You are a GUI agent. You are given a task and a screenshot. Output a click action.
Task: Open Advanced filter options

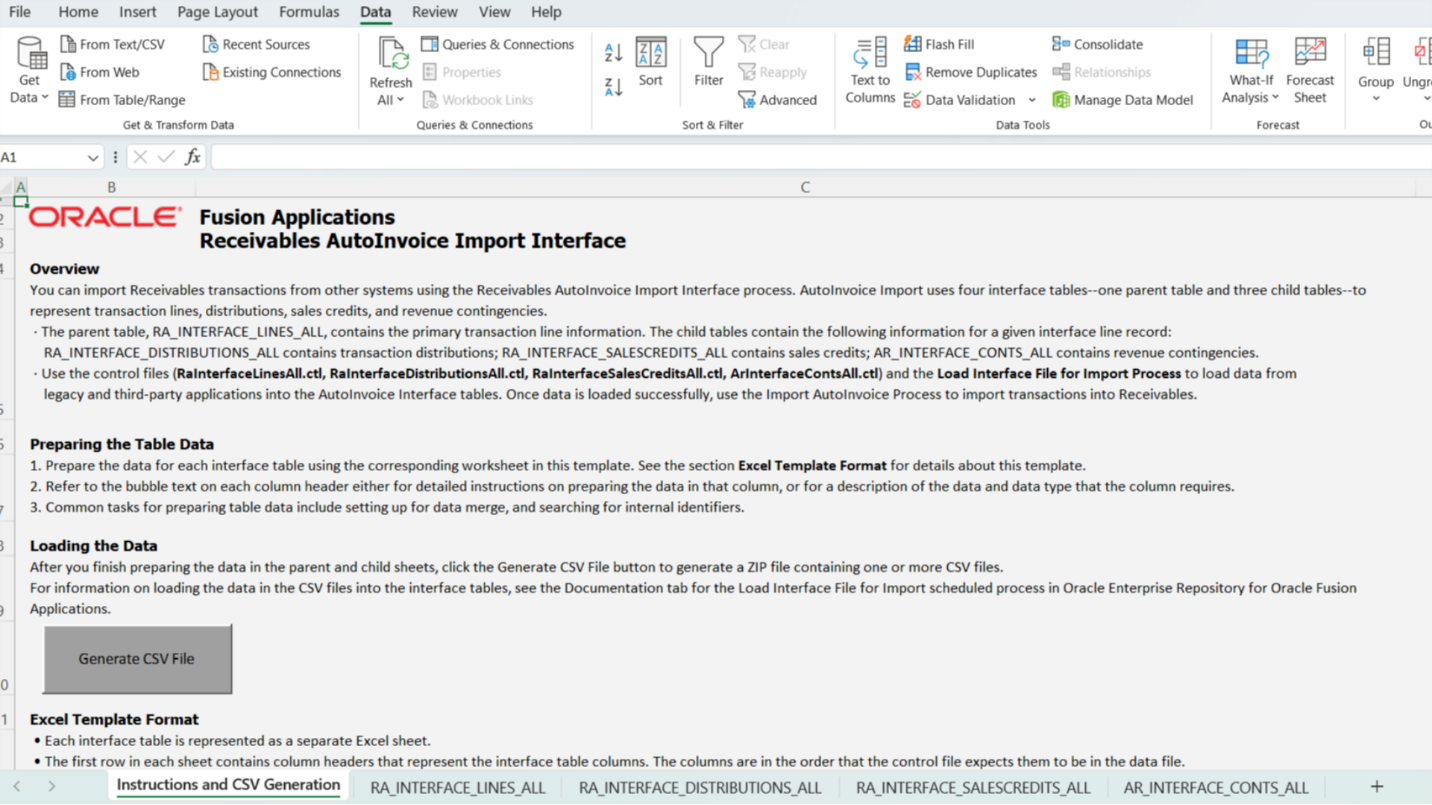[777, 100]
